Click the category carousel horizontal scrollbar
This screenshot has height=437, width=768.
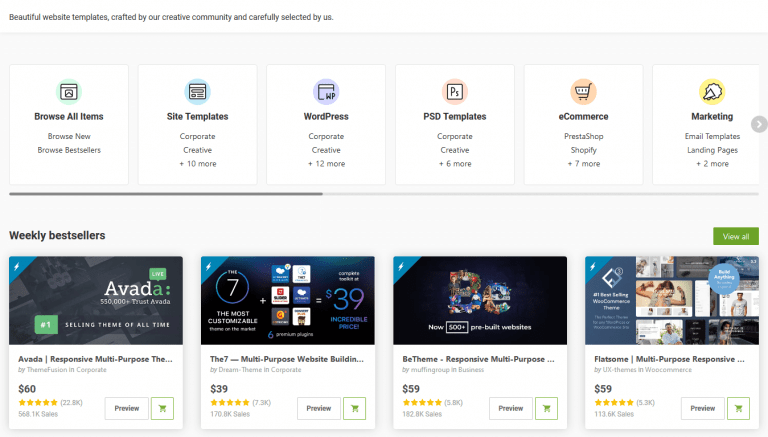point(384,194)
